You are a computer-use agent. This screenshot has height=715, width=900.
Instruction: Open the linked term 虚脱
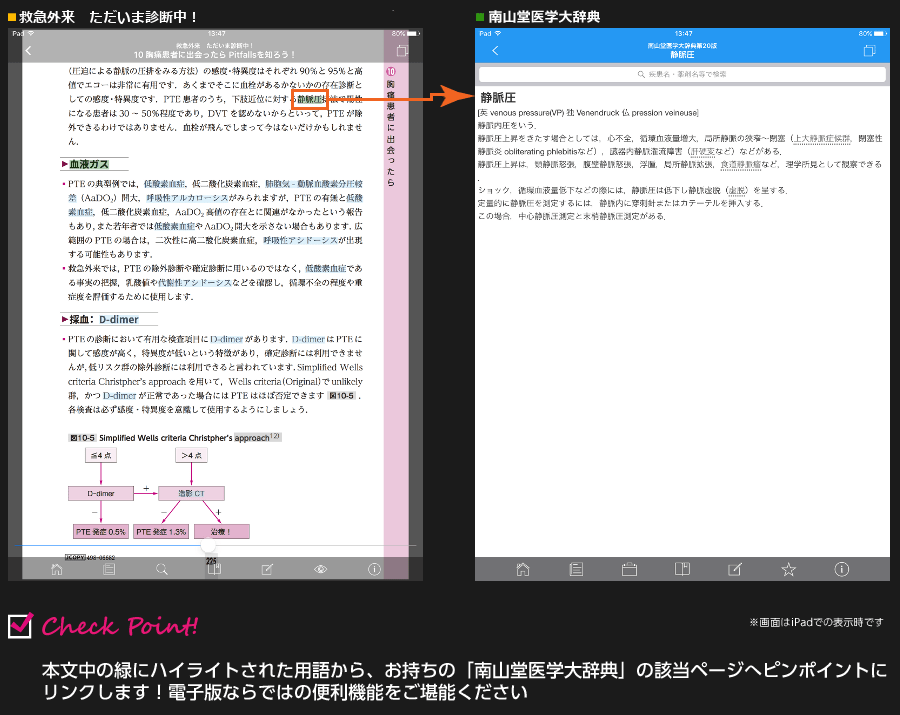tap(738, 191)
